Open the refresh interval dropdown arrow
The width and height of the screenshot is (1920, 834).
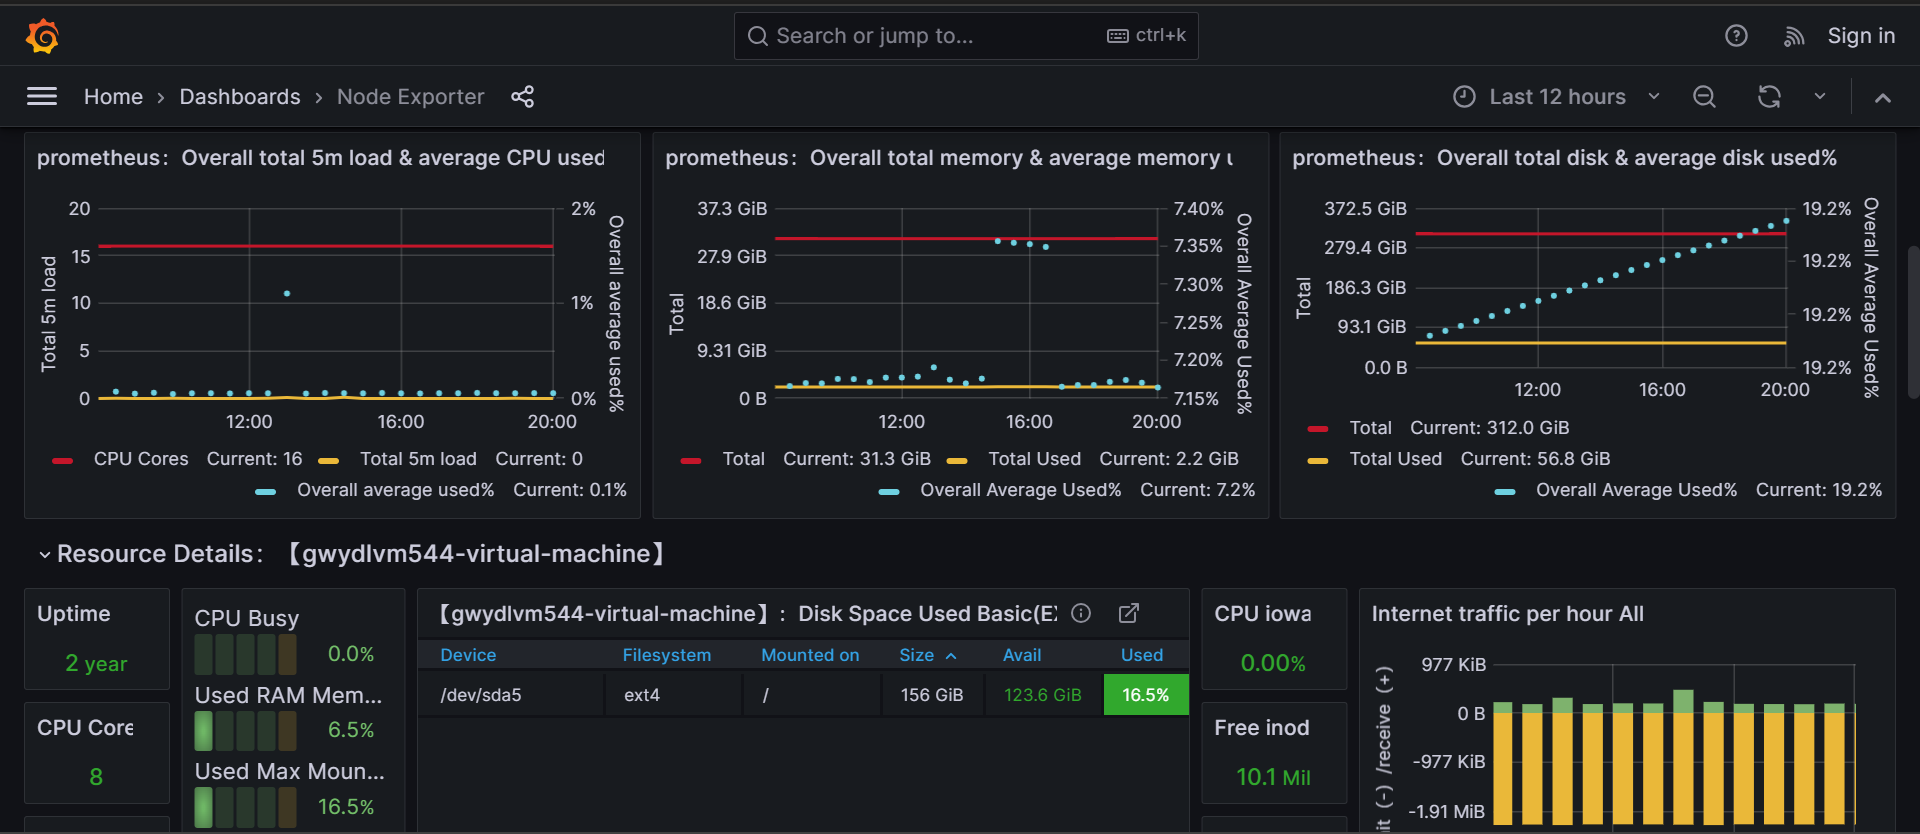pyautogui.click(x=1820, y=96)
